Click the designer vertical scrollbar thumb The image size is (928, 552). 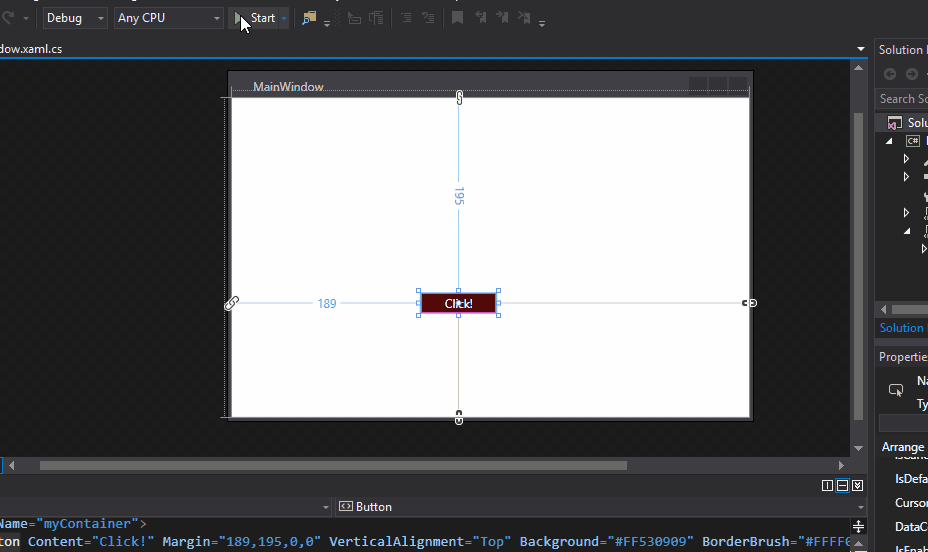click(x=858, y=266)
